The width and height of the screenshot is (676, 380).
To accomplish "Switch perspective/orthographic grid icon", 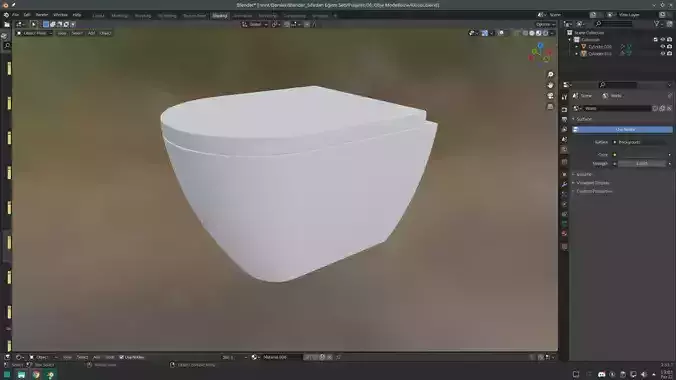I will click(550, 106).
